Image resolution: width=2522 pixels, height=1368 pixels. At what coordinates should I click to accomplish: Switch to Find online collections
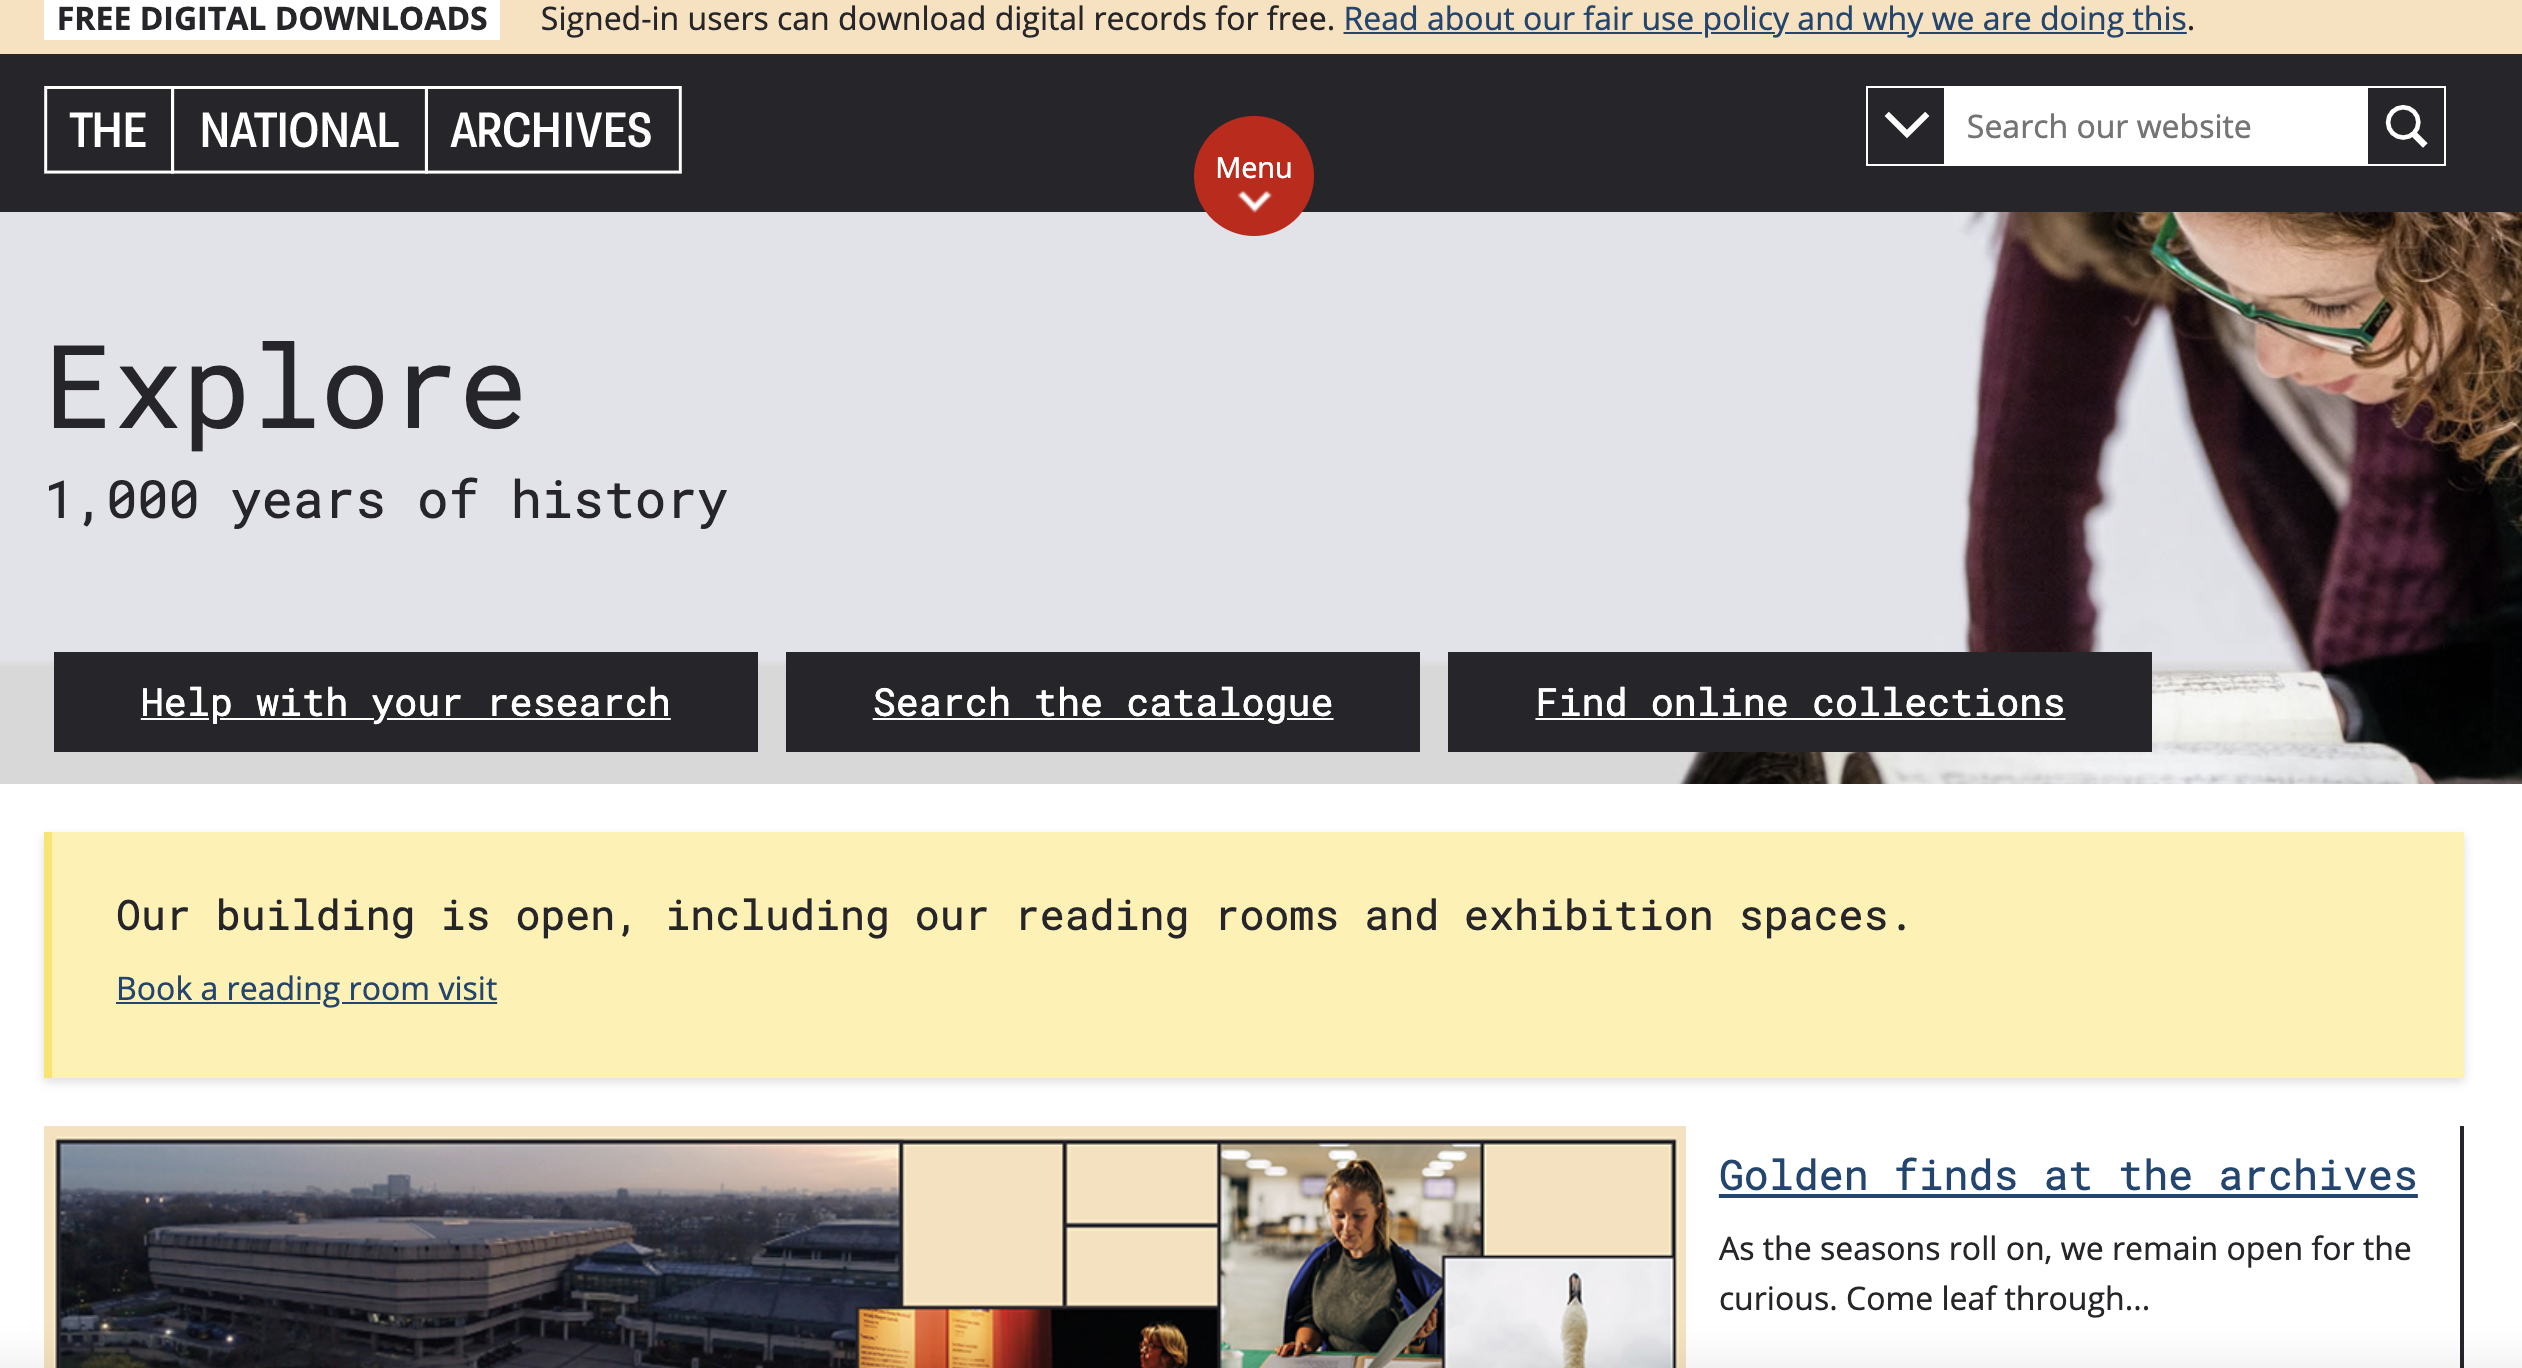click(1799, 701)
